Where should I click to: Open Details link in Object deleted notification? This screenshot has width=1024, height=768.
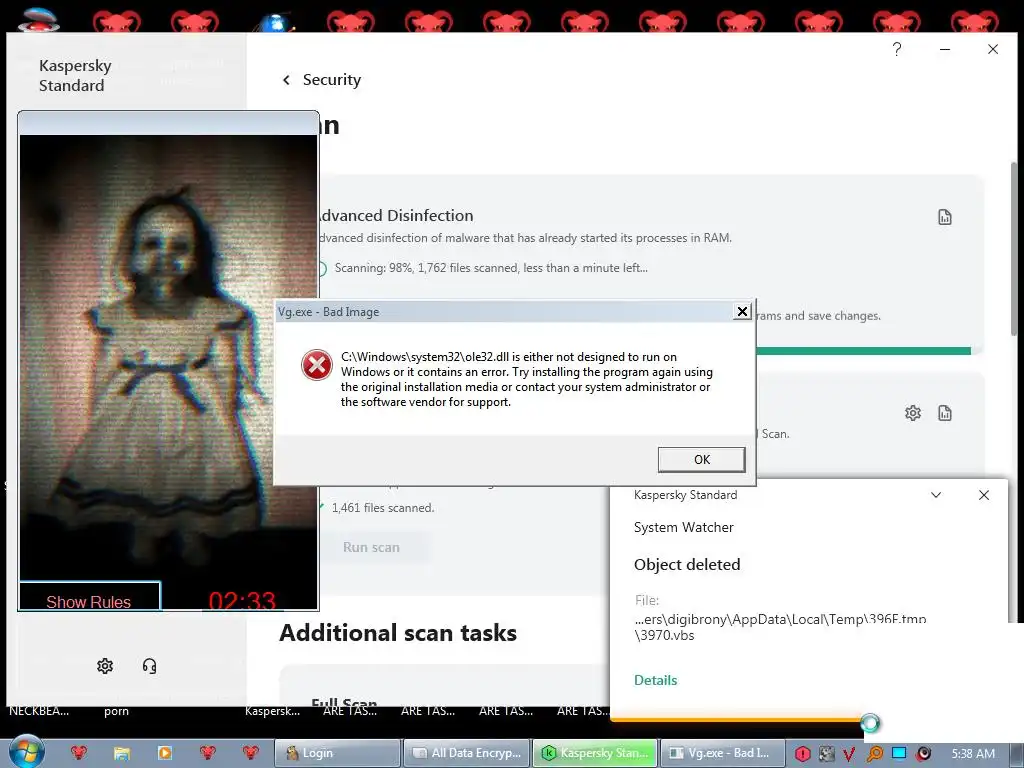coord(655,680)
